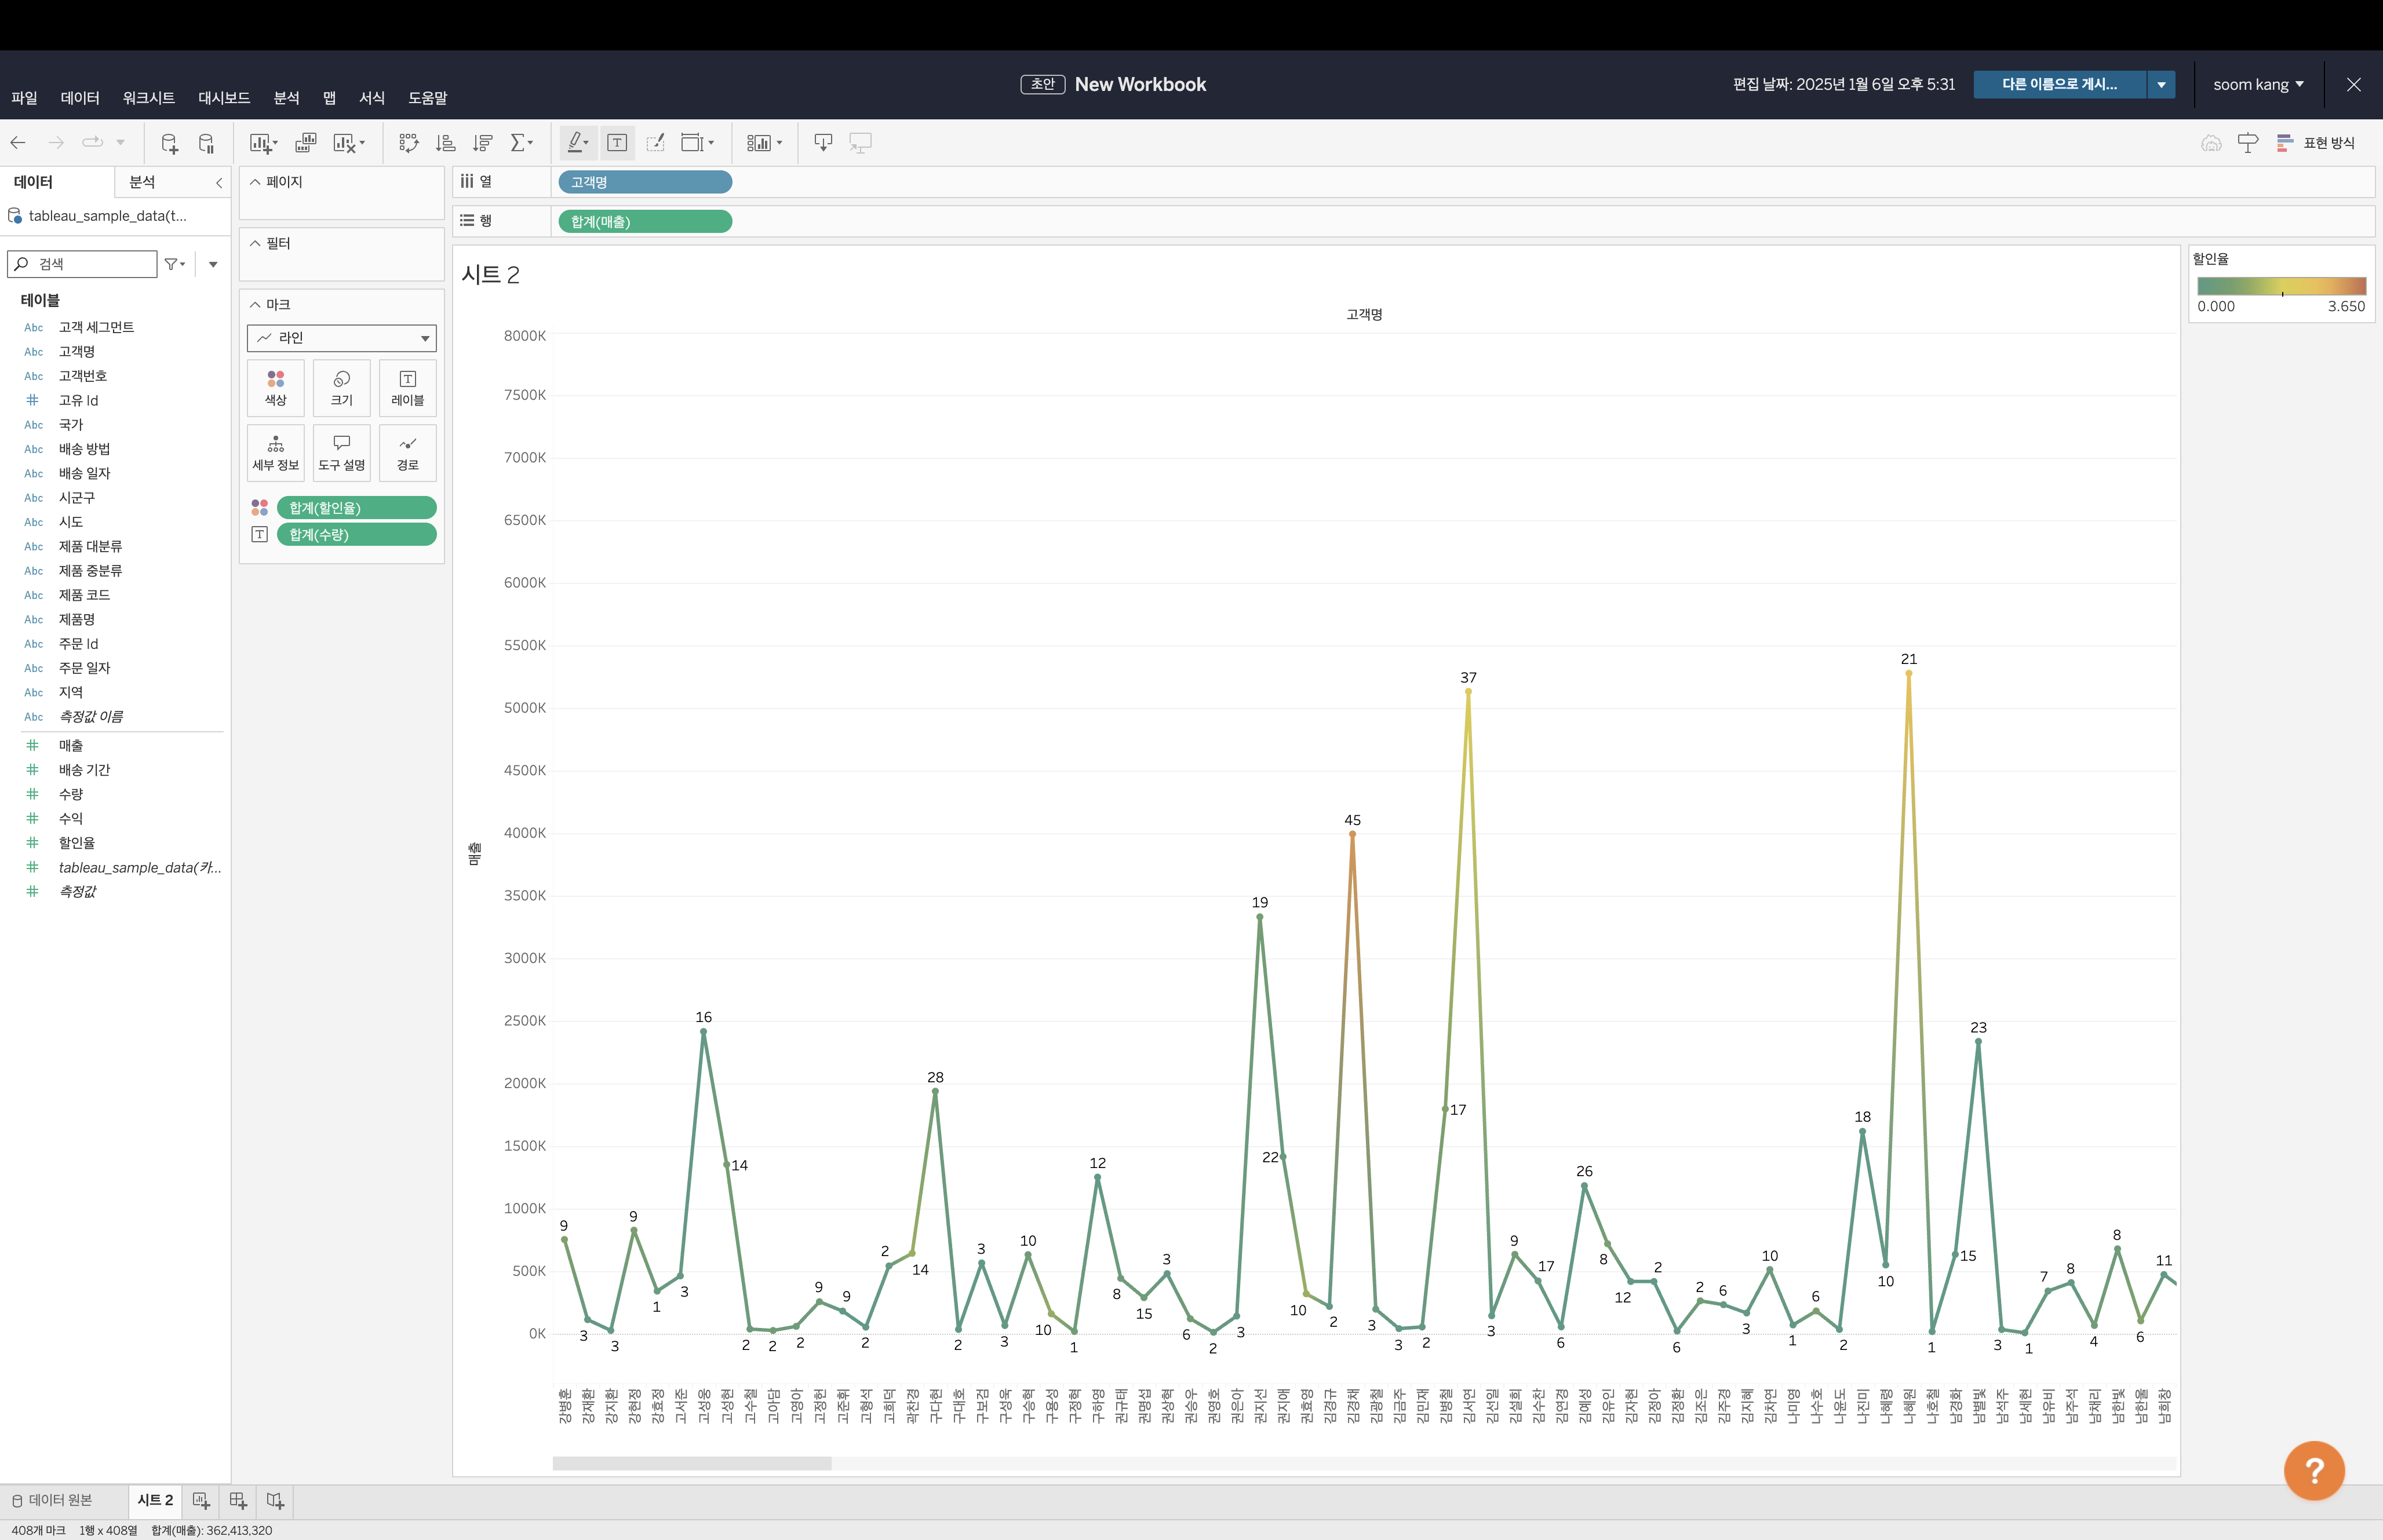Click the 경로 marks button
The height and width of the screenshot is (1540, 2383).
click(408, 453)
